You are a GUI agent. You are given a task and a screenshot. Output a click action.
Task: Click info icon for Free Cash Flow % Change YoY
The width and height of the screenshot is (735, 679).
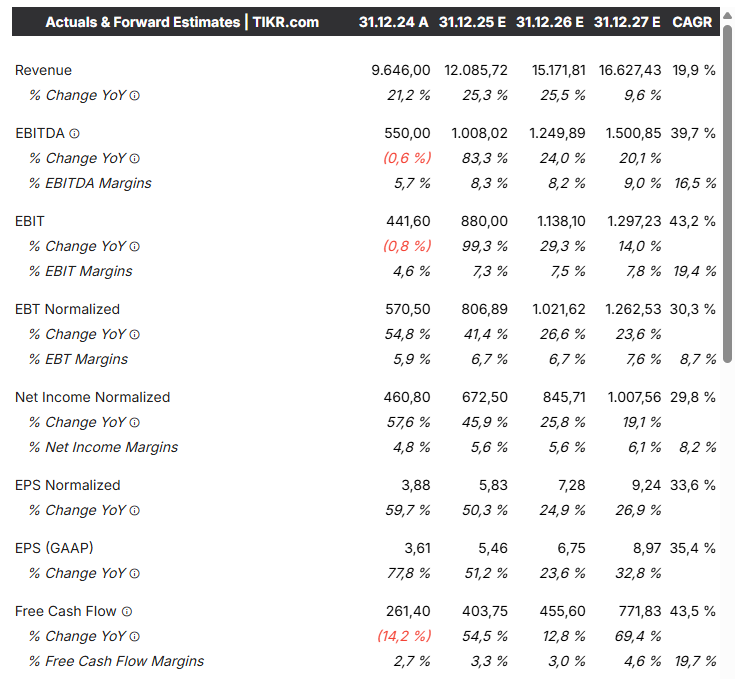pyautogui.click(x=135, y=636)
